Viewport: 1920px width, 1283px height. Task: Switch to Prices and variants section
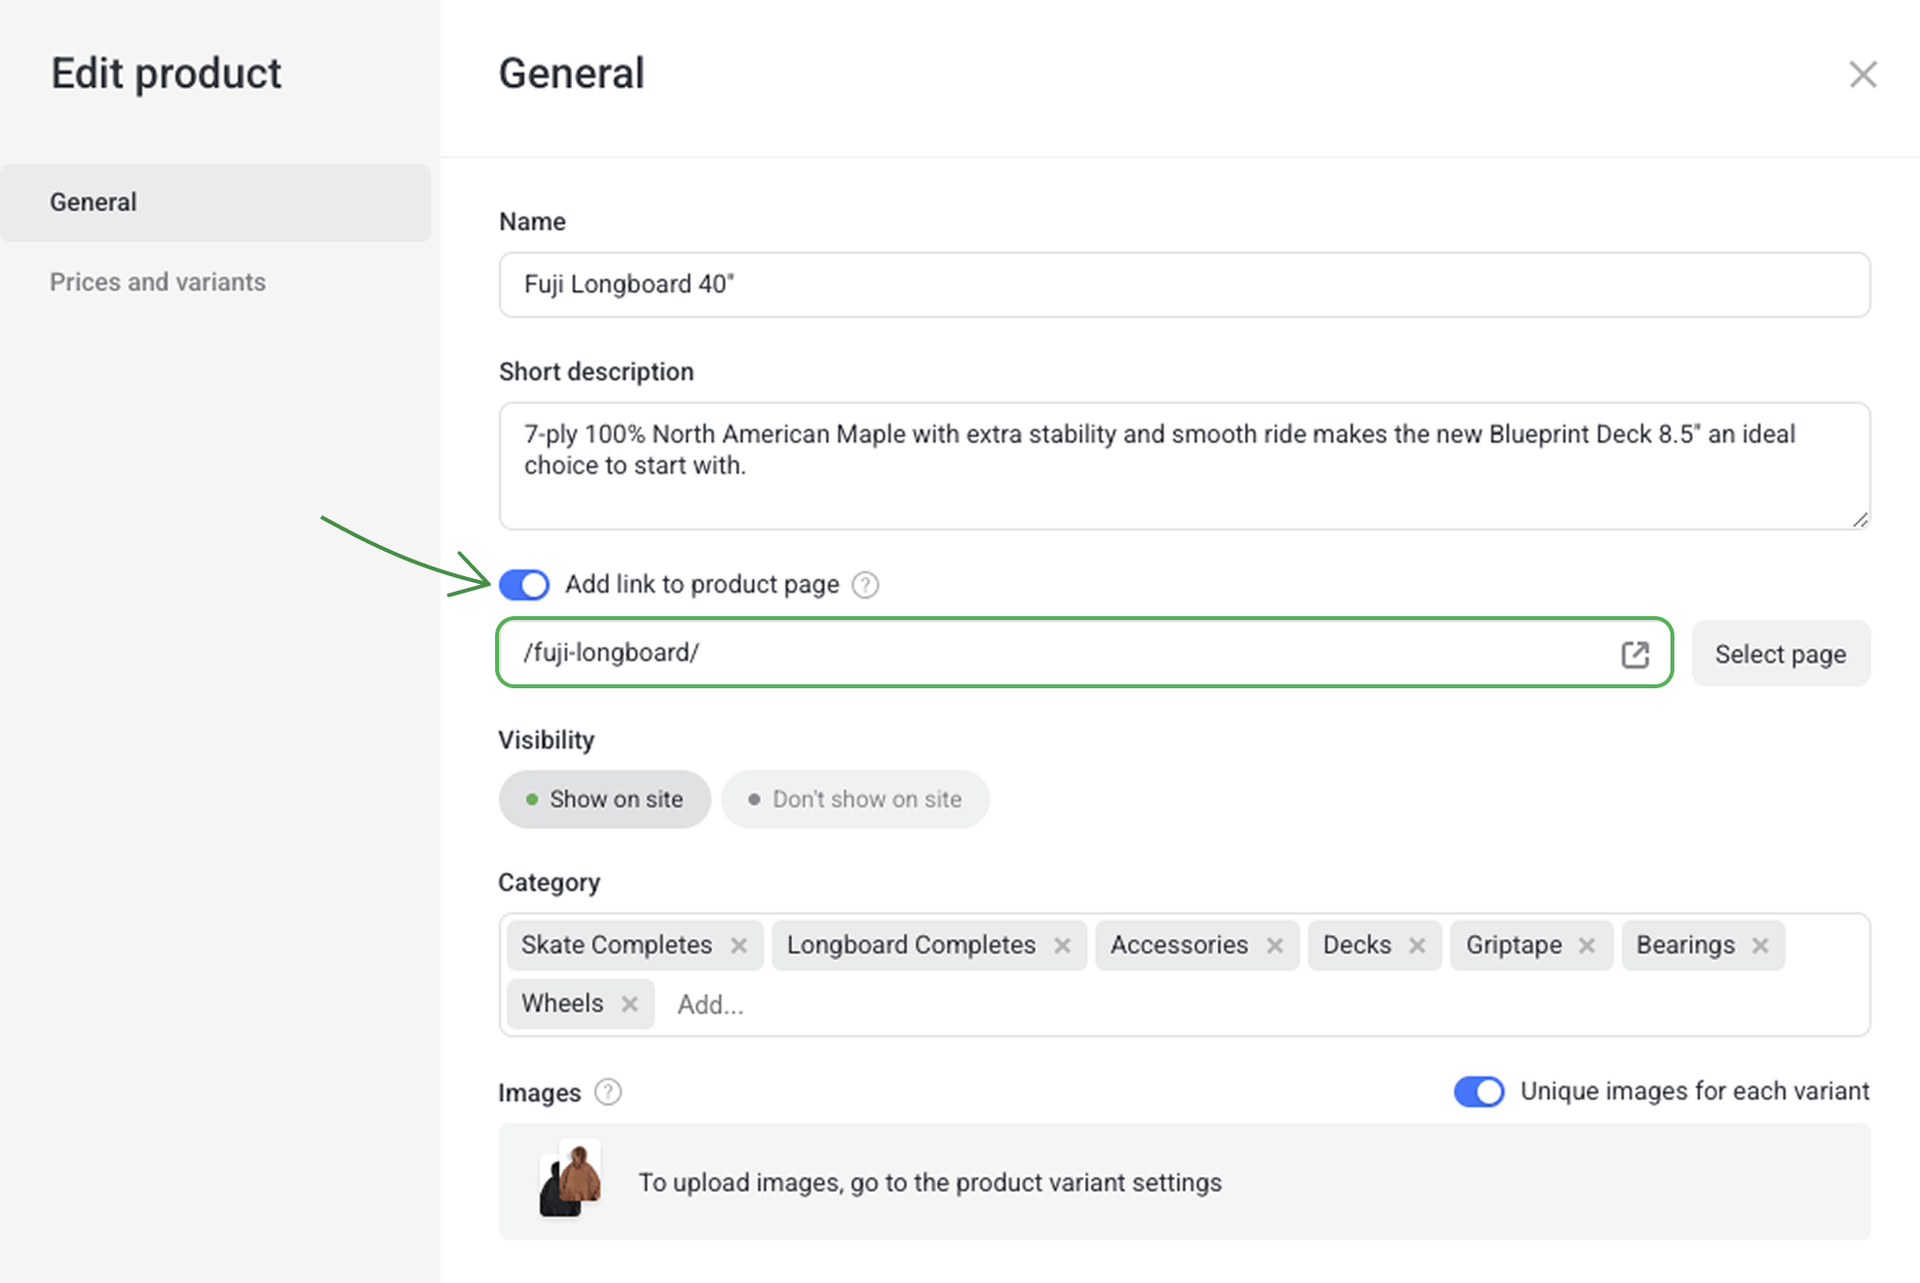(158, 282)
